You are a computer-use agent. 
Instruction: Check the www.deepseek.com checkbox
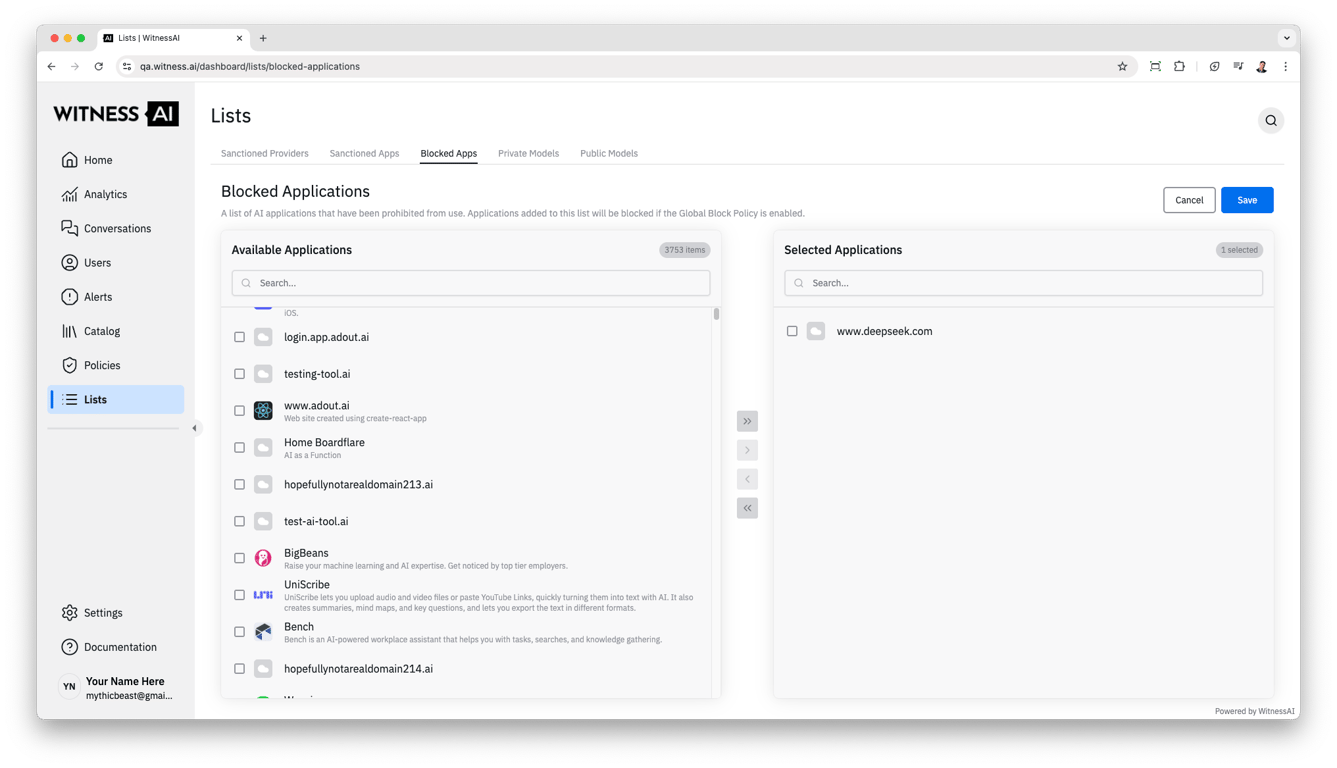(x=792, y=331)
